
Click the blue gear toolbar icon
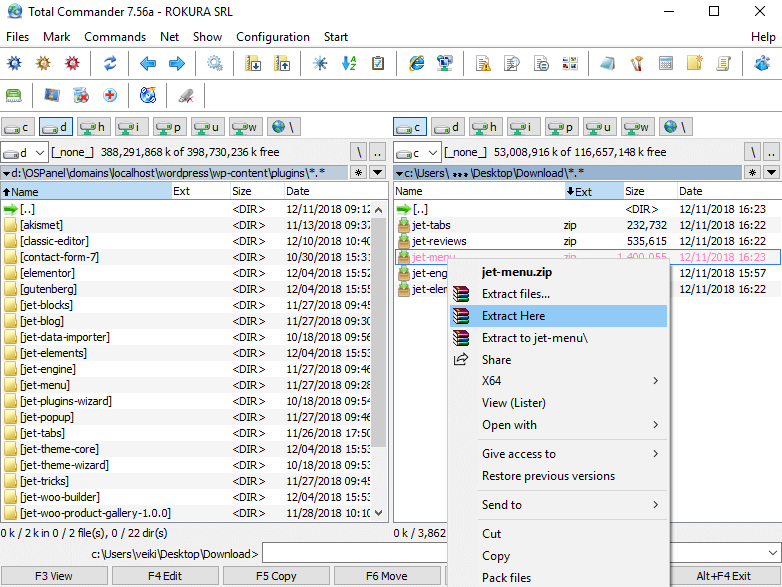14,63
